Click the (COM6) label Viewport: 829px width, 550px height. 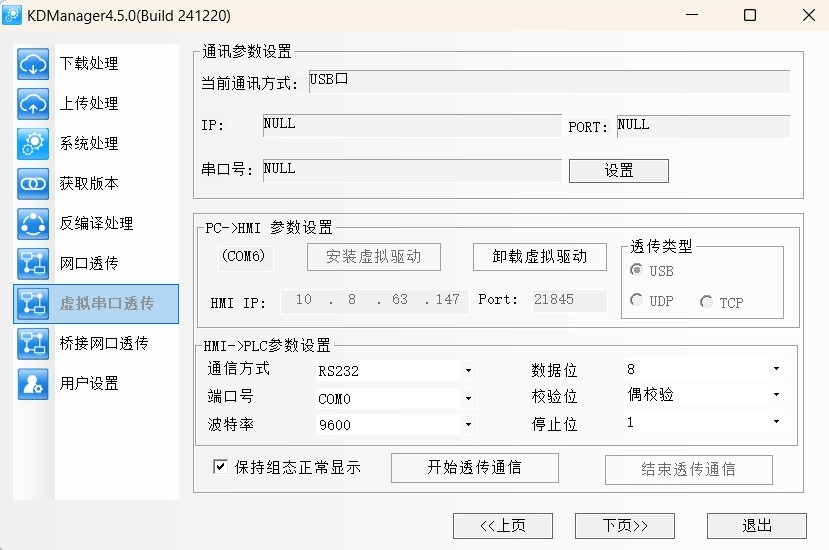click(x=244, y=256)
